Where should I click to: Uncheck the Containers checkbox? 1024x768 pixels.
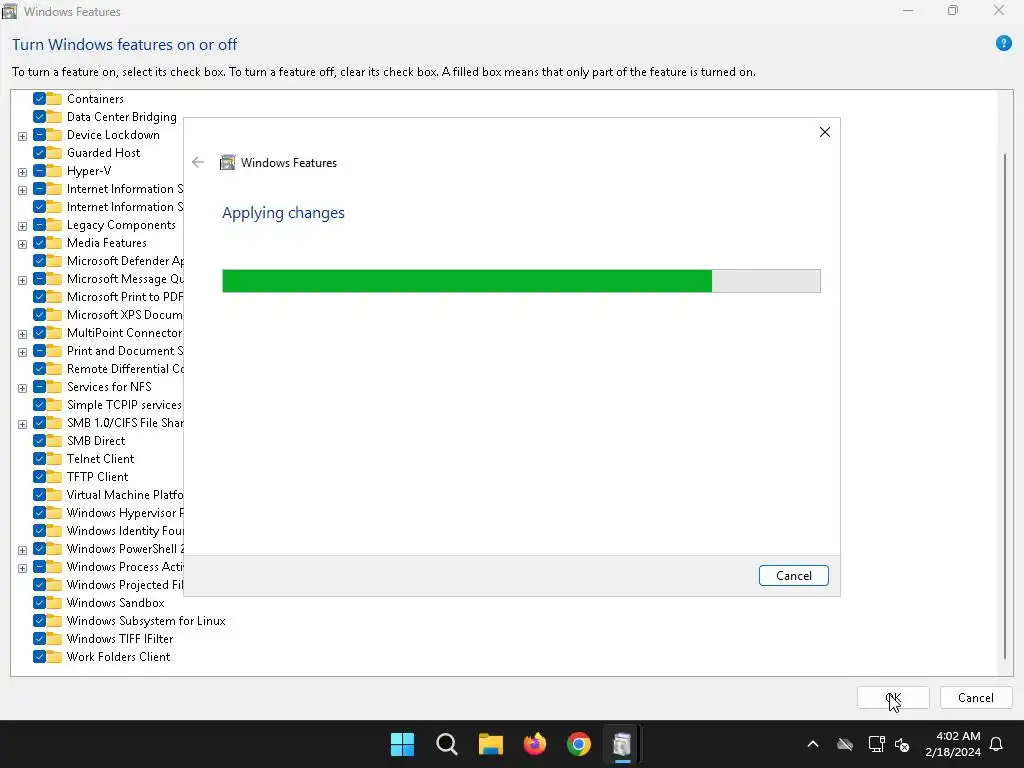[39, 99]
